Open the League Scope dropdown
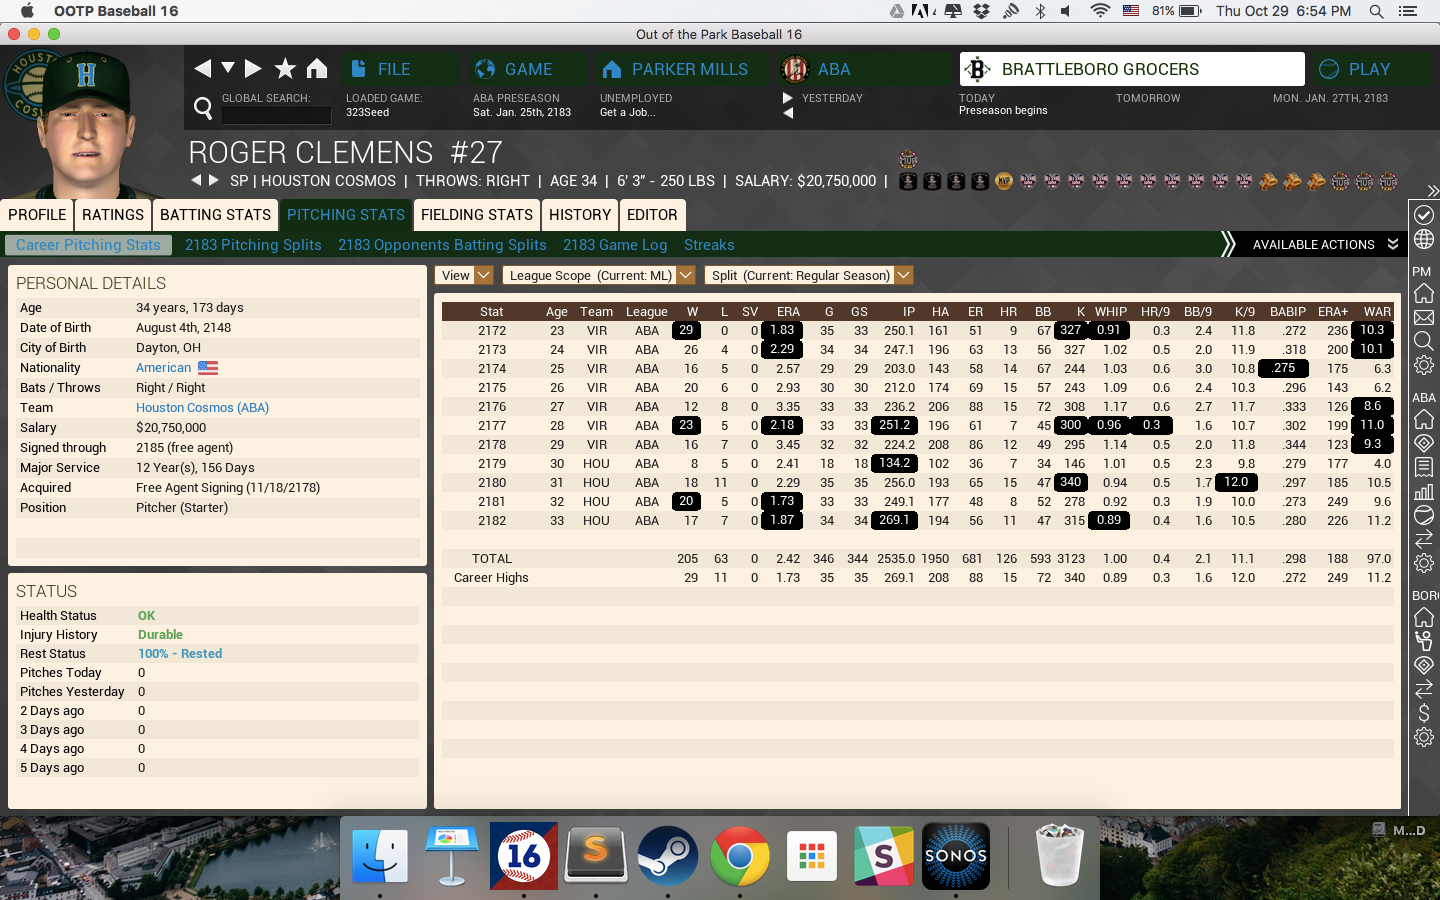 (x=598, y=275)
